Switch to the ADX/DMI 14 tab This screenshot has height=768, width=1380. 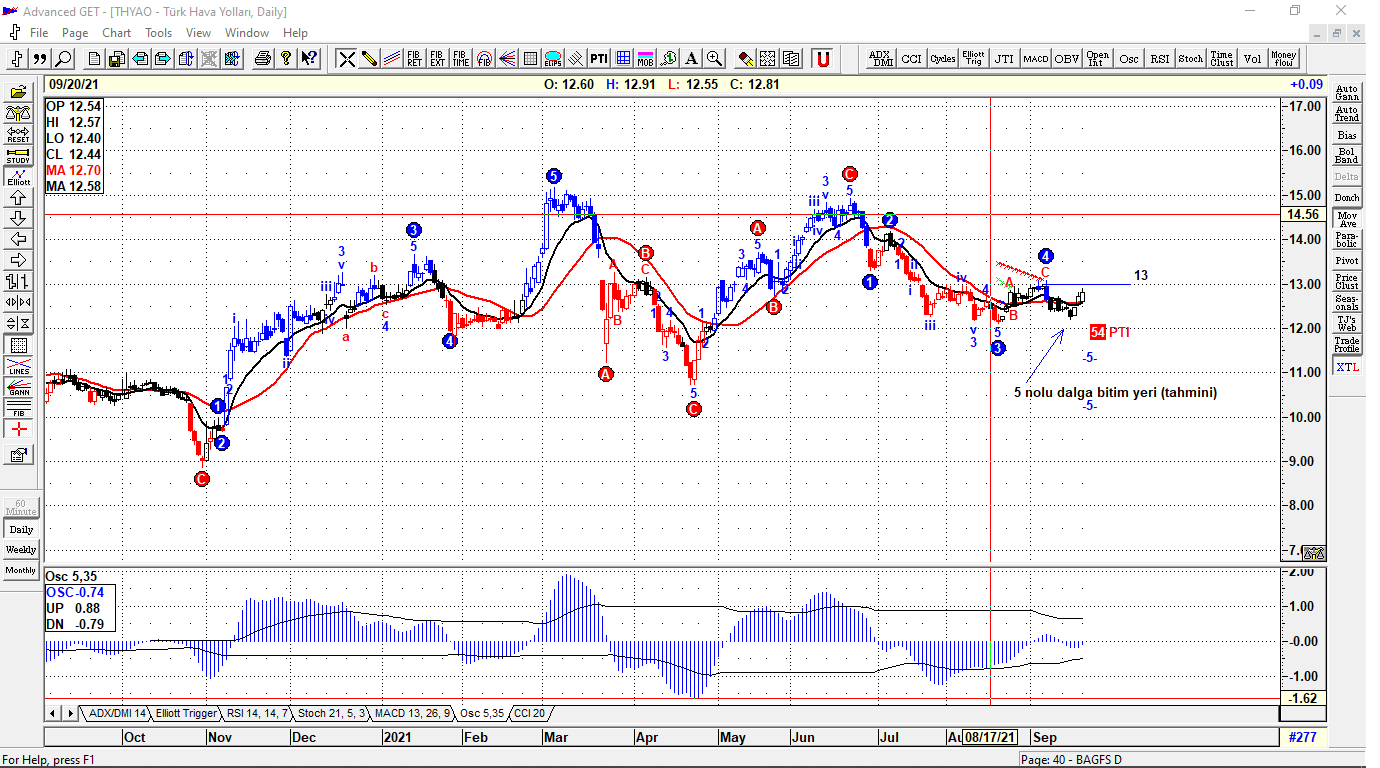(x=117, y=713)
